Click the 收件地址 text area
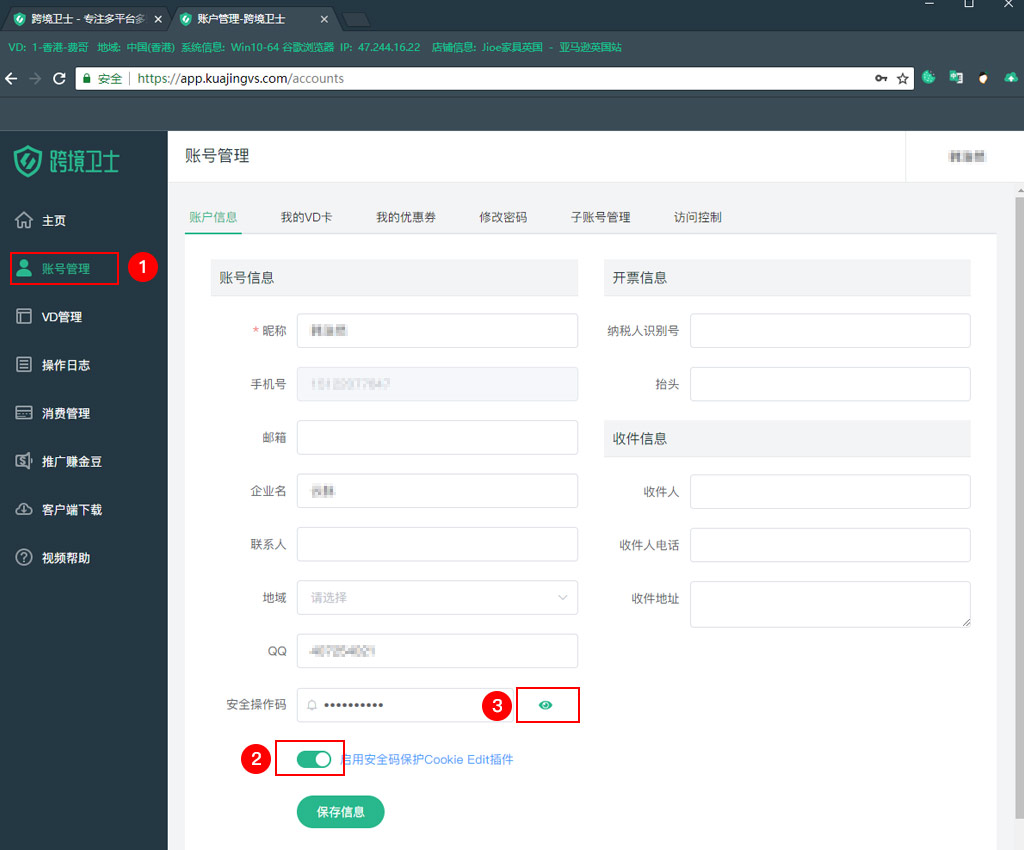The height and width of the screenshot is (850, 1024). coord(830,605)
